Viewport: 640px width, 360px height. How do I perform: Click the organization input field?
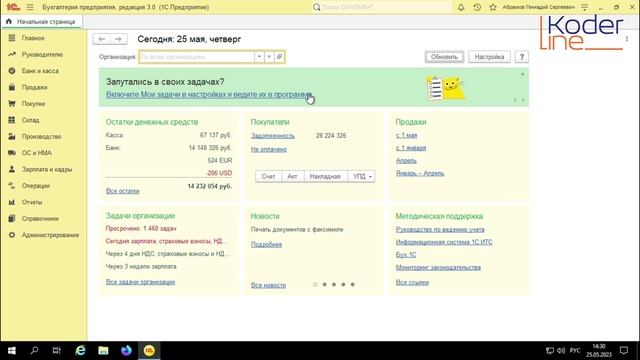pyautogui.click(x=197, y=57)
